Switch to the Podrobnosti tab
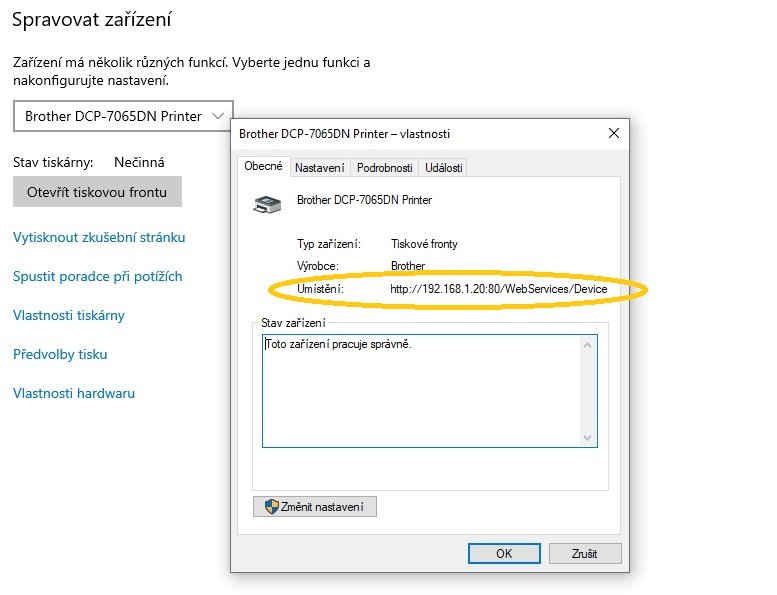The image size is (777, 595). pyautogui.click(x=385, y=168)
